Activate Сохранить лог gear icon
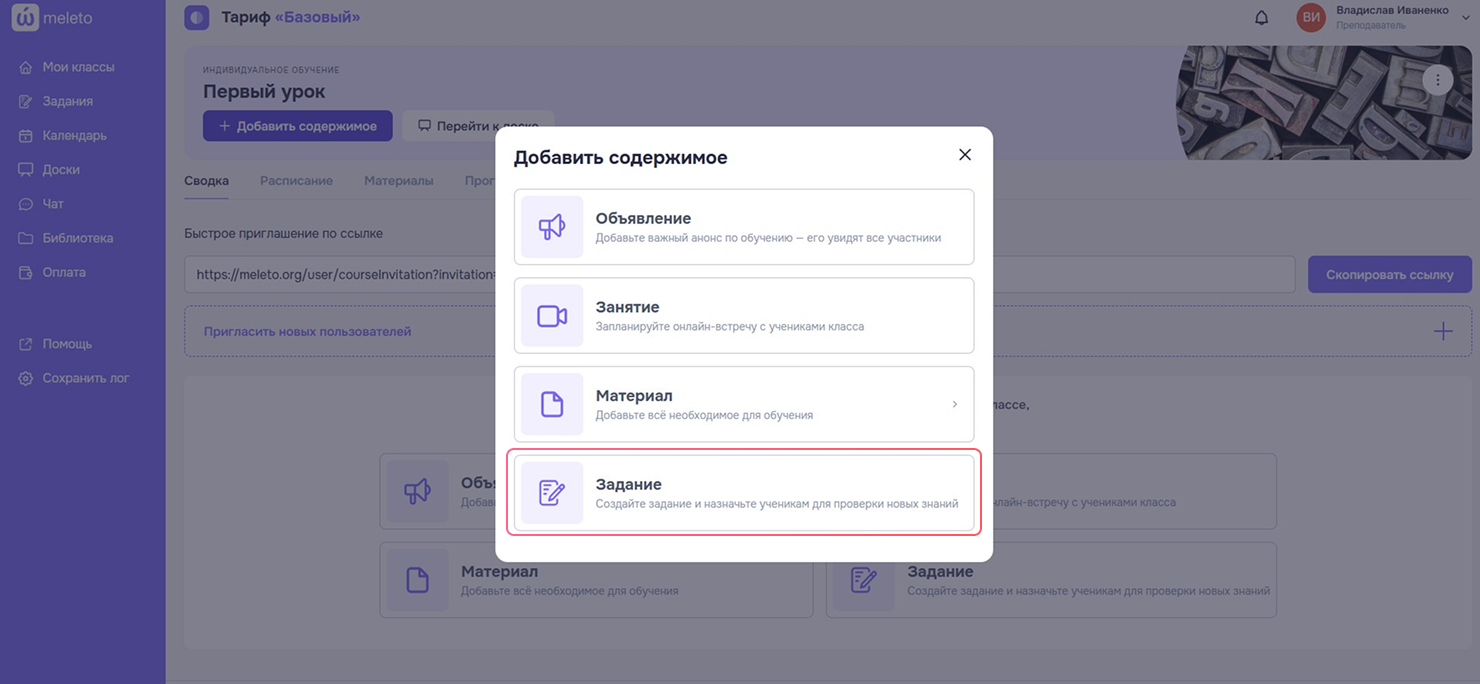This screenshot has width=1480, height=684. 24,377
